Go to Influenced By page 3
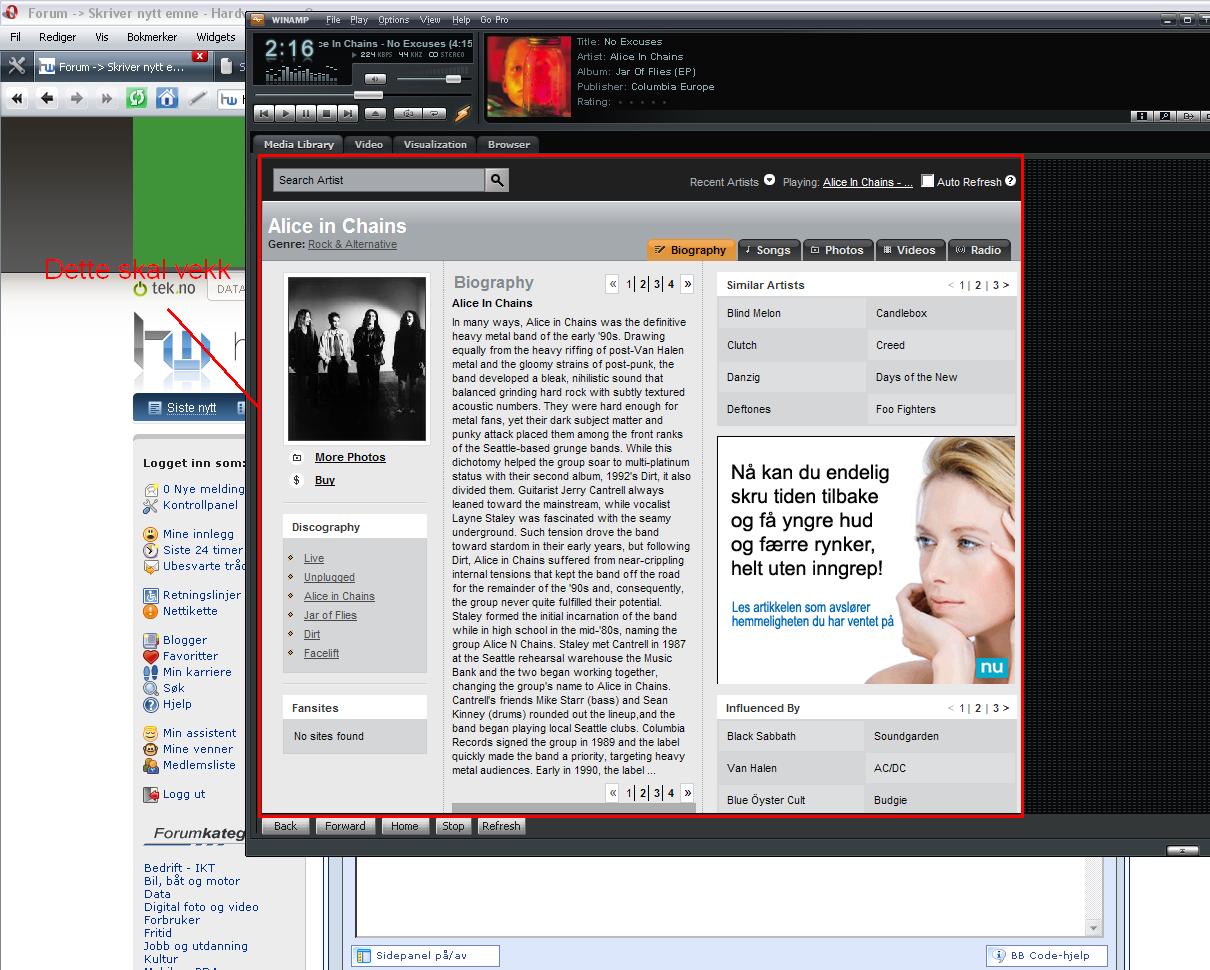Screen dimensions: 1210x970 tap(995, 708)
